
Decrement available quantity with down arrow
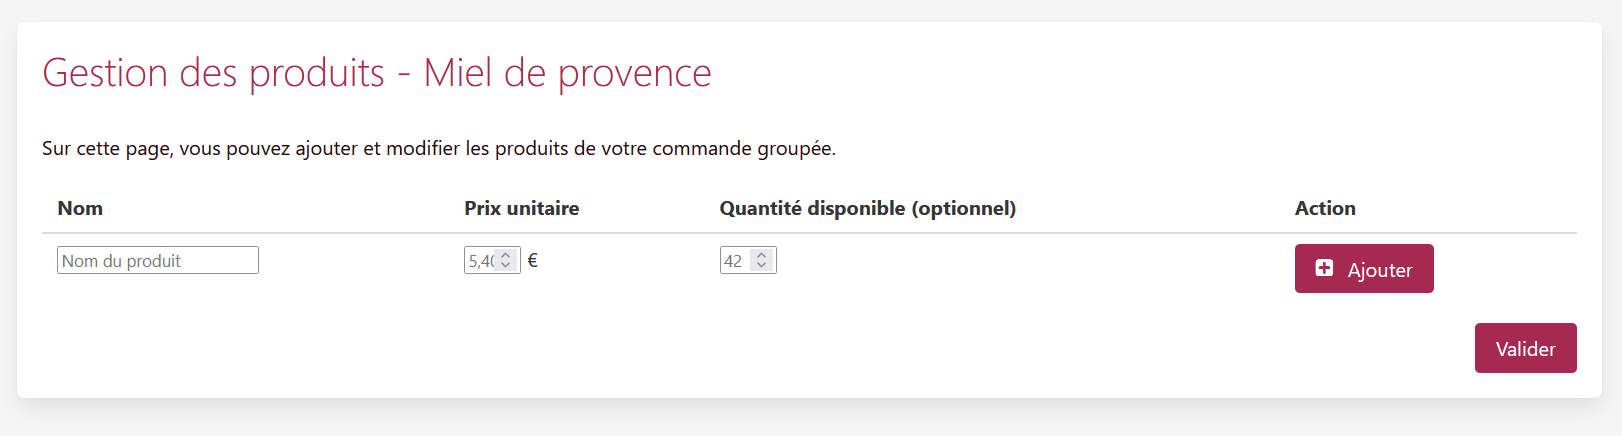[762, 265]
